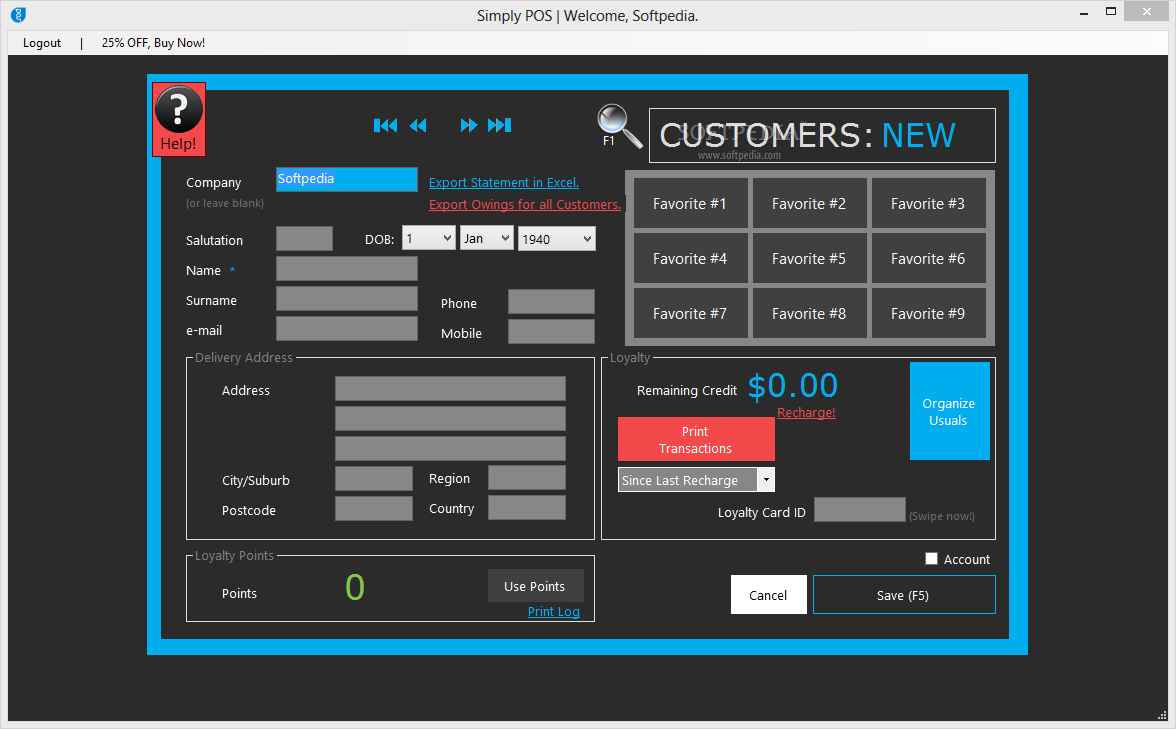Close the Simply POS window
The height and width of the screenshot is (729, 1176).
[x=1147, y=11]
